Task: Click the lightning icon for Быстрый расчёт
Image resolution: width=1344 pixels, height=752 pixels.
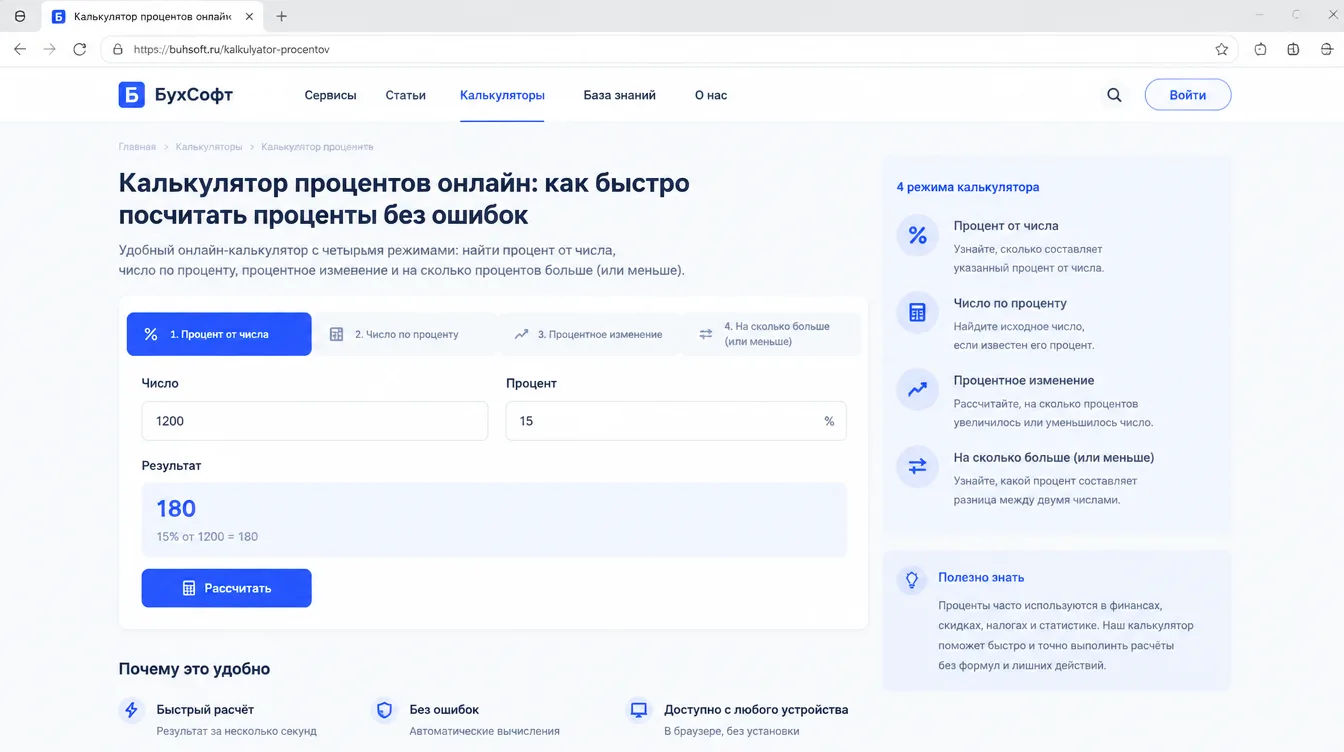Action: (x=131, y=710)
